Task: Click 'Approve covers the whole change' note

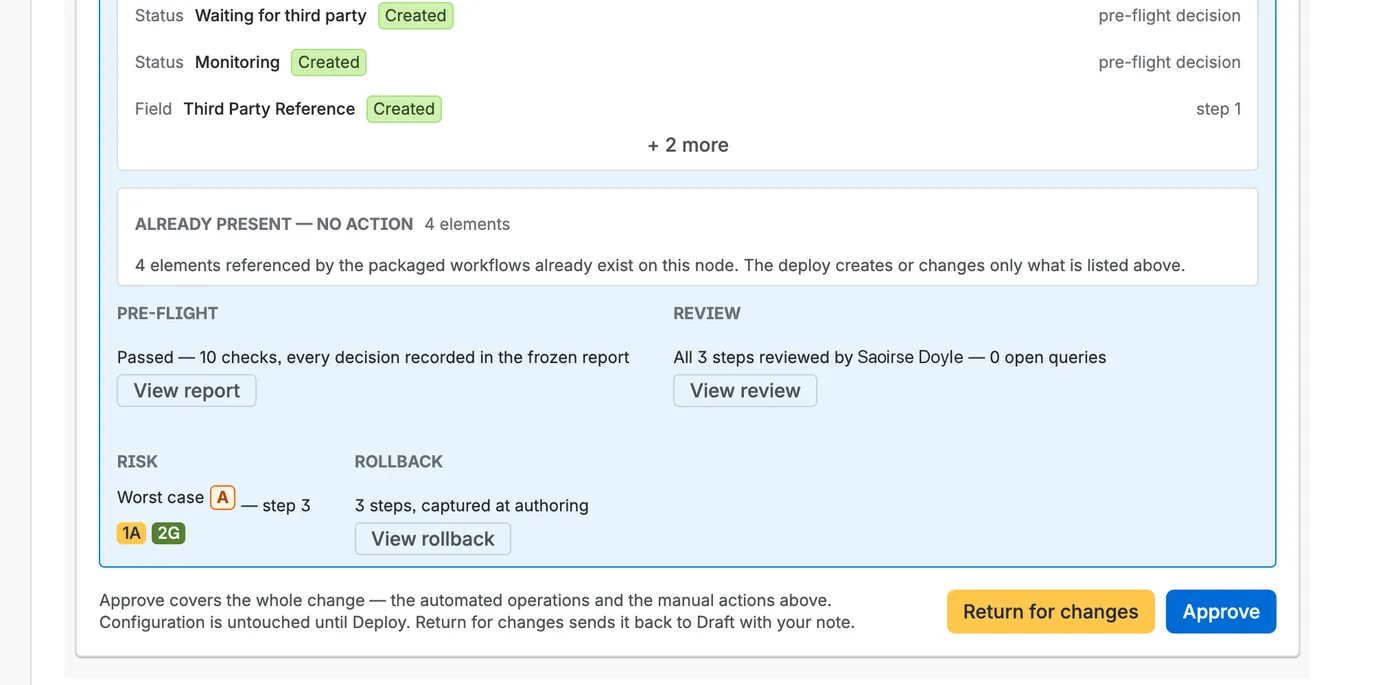Action: (477, 611)
